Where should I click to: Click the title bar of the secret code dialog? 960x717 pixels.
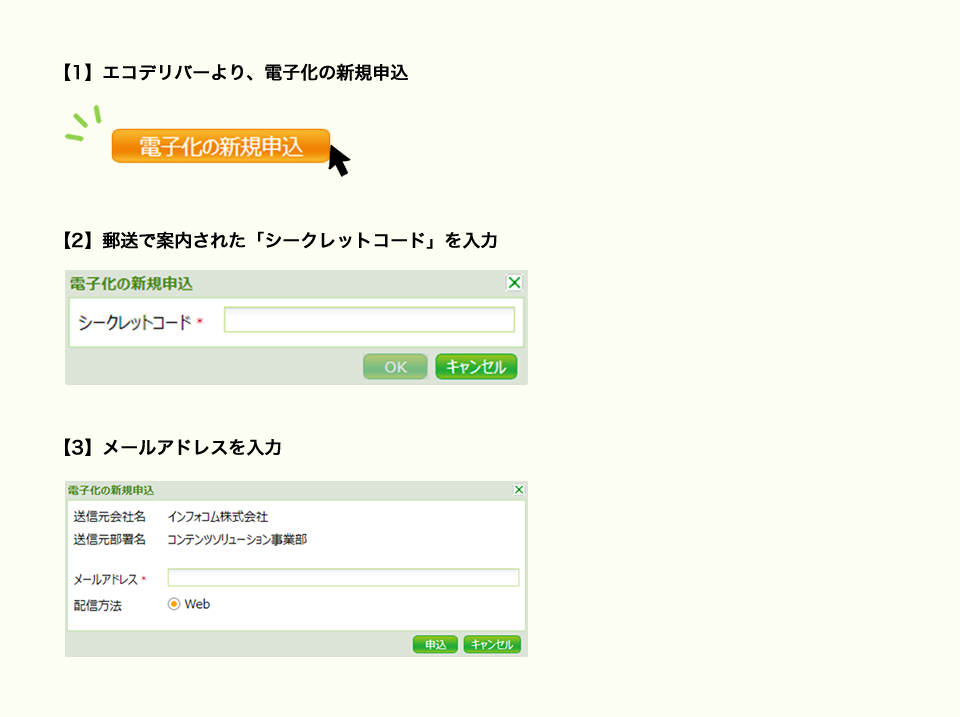300,284
